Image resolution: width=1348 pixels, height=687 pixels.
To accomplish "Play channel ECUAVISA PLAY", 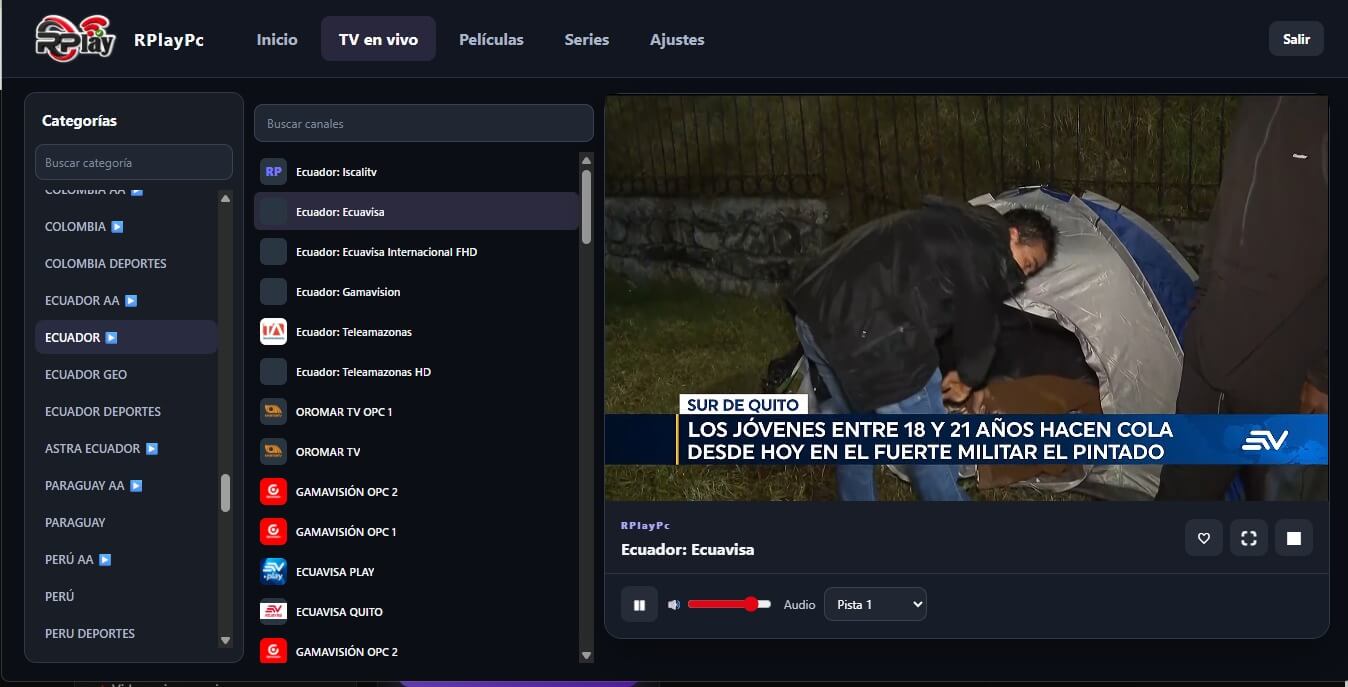I will [x=416, y=572].
